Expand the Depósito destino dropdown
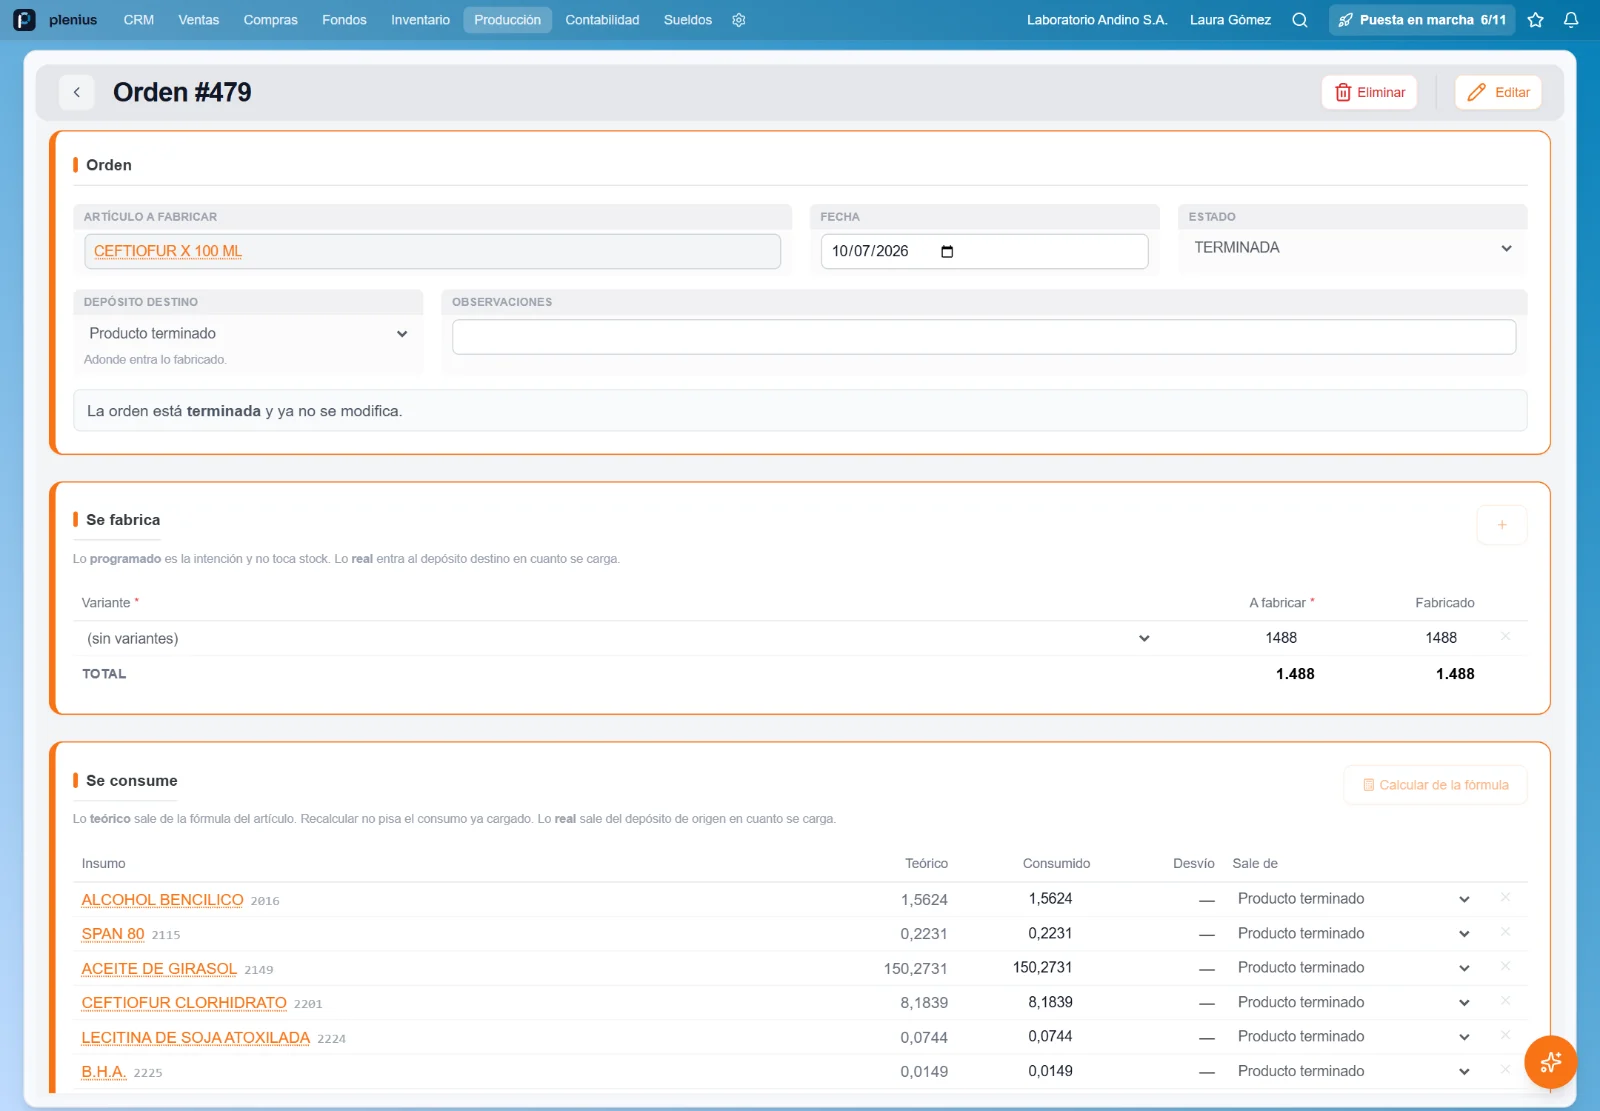This screenshot has height=1111, width=1600. click(248, 334)
